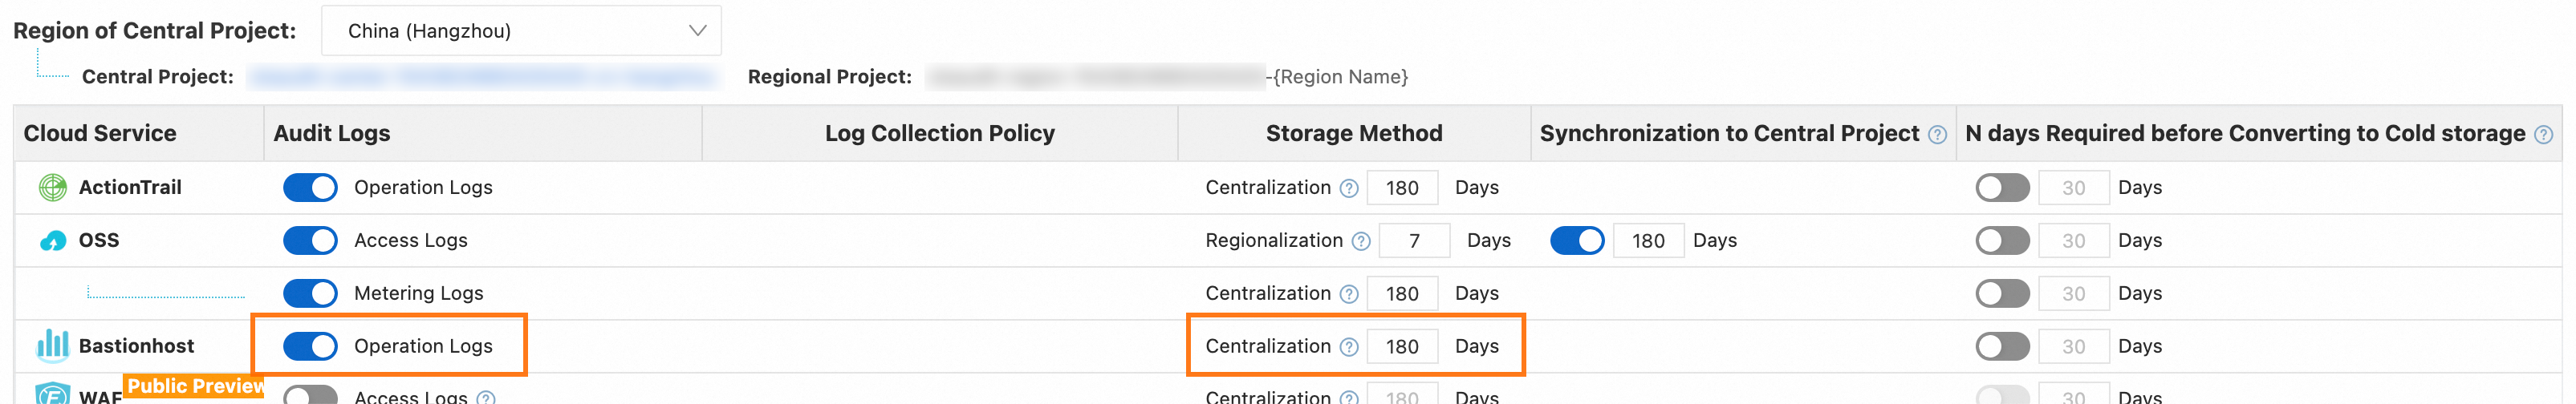This screenshot has height=404, width=2576.
Task: Click the Bastionhost service name
Action: 137,346
